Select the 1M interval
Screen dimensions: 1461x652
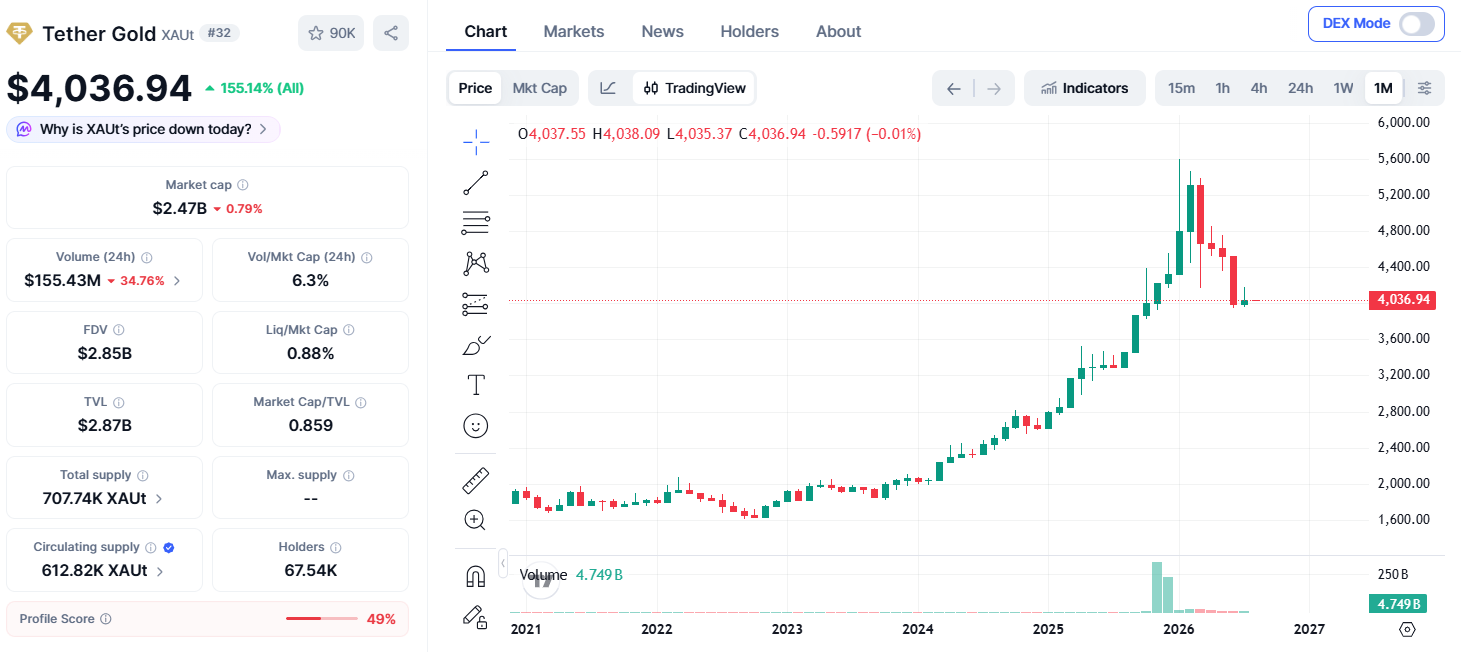(x=1383, y=88)
